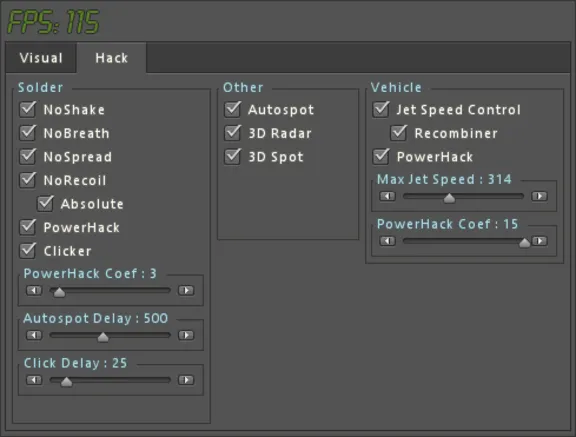
Task: Click right arrow of Soldier PowerHack Coef slider
Action: [186, 290]
